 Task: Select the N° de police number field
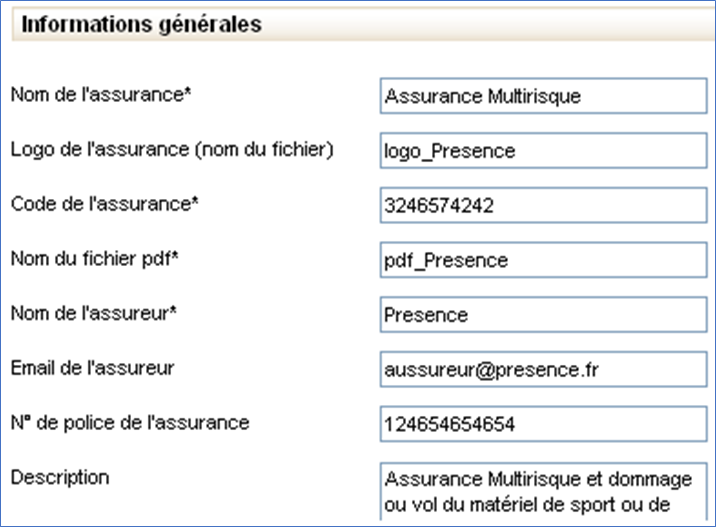tap(543, 424)
